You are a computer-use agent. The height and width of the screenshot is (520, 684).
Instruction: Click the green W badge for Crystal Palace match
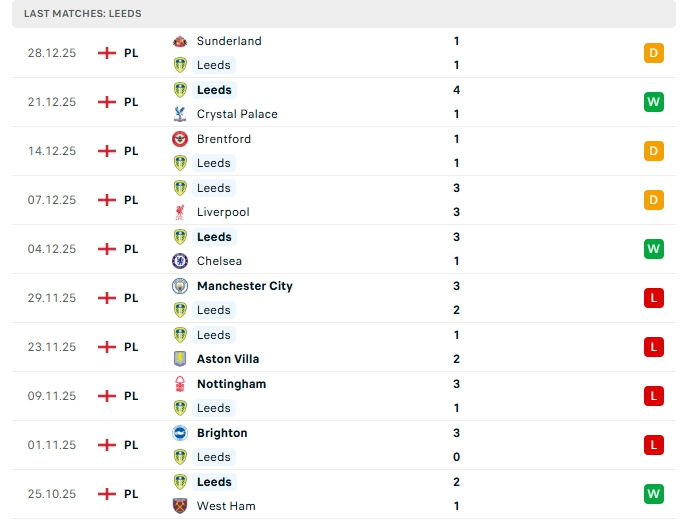[654, 102]
